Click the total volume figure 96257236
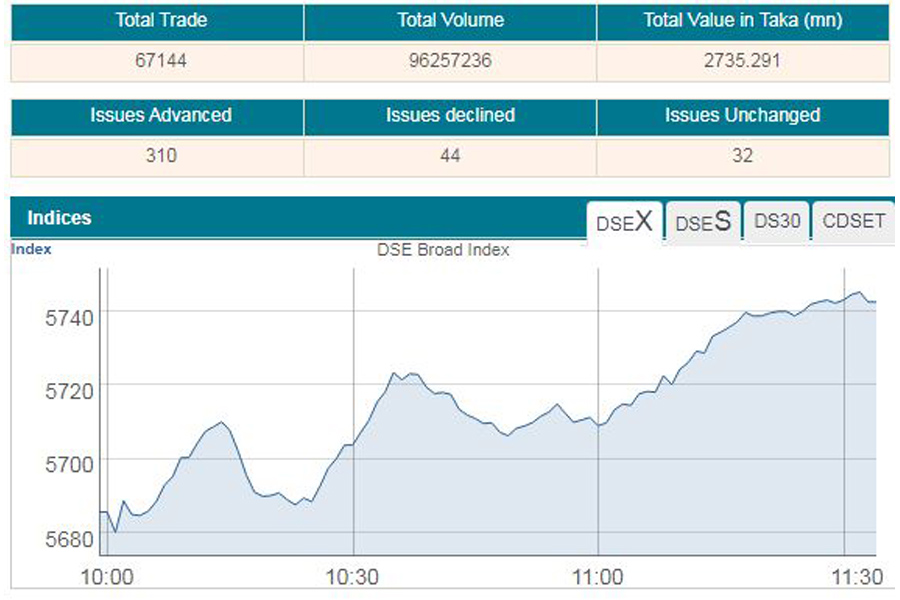Image resolution: width=900 pixels, height=600 pixels. pos(450,60)
